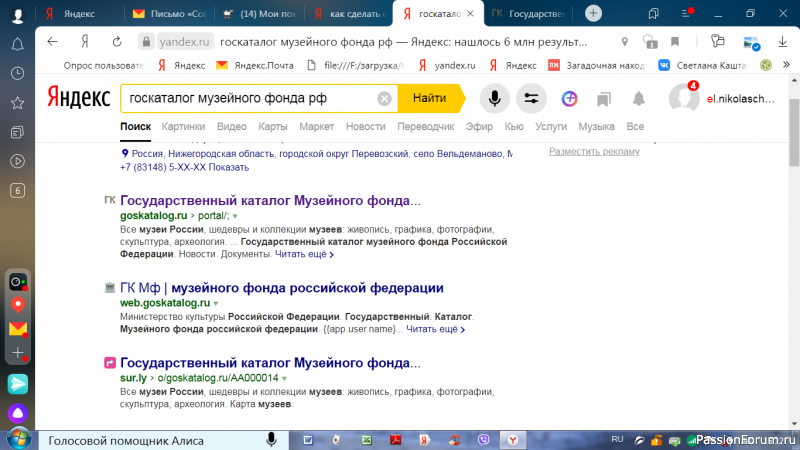
Task: Open the Музыка tab
Action: [596, 127]
